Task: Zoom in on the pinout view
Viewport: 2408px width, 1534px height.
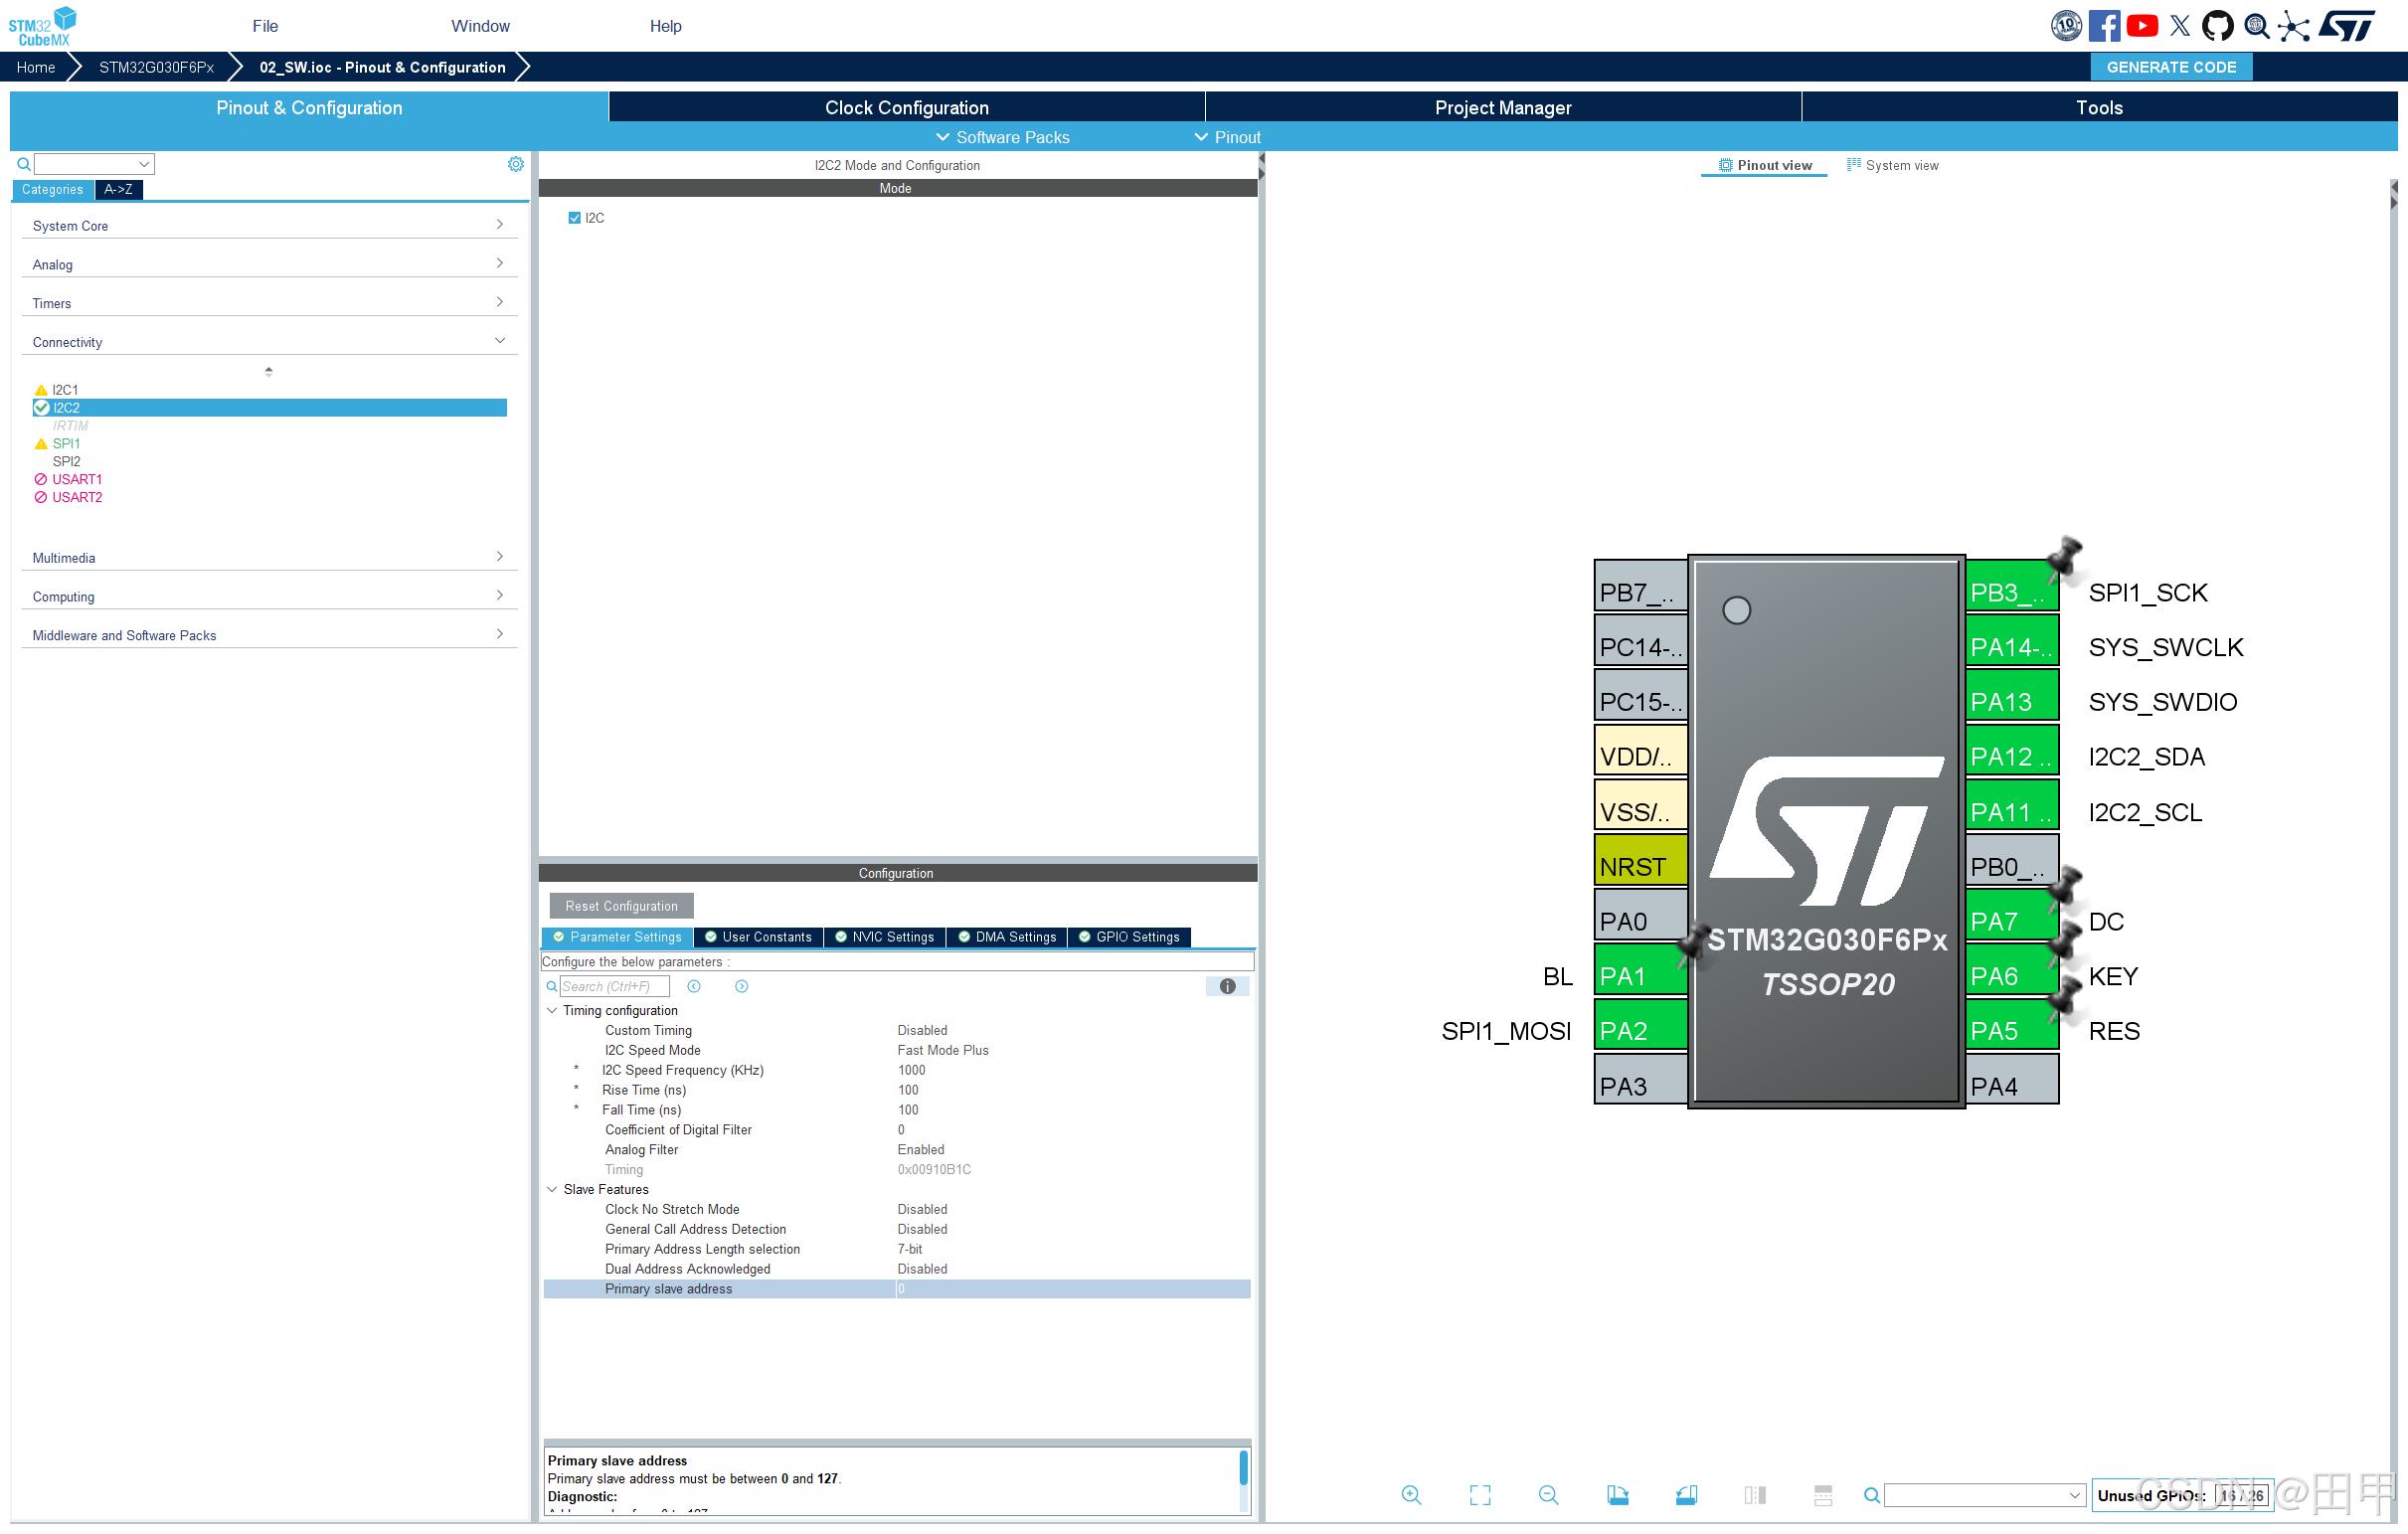Action: [x=1411, y=1494]
